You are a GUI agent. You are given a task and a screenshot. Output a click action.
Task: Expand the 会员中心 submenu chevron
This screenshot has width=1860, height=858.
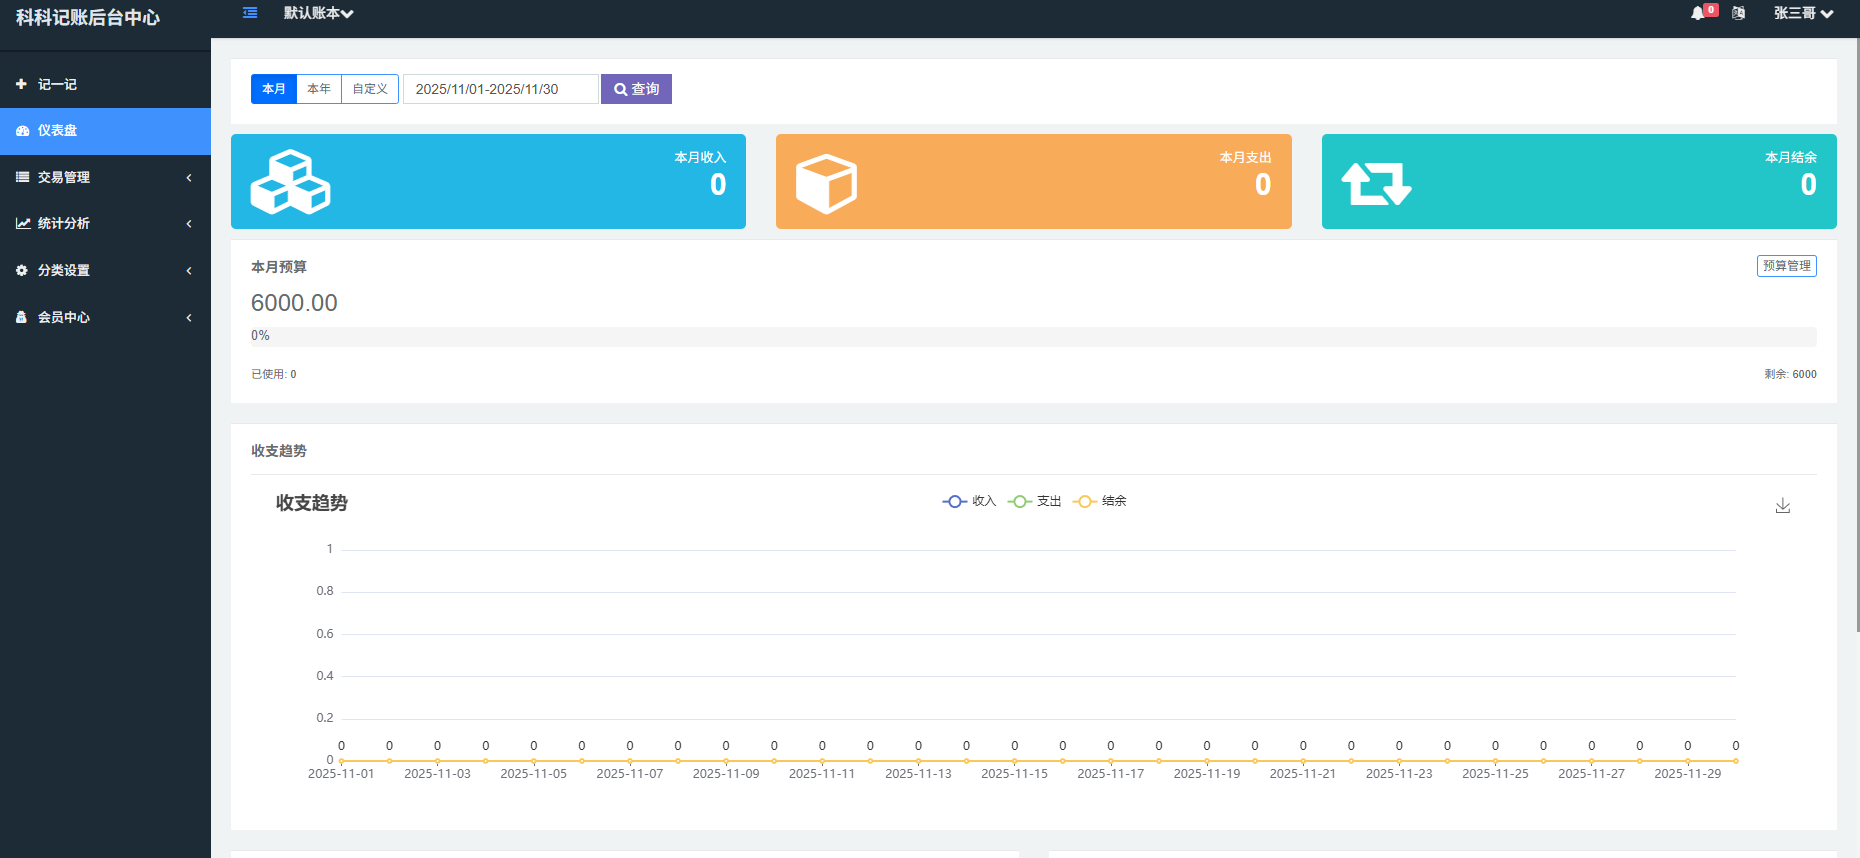tap(189, 318)
